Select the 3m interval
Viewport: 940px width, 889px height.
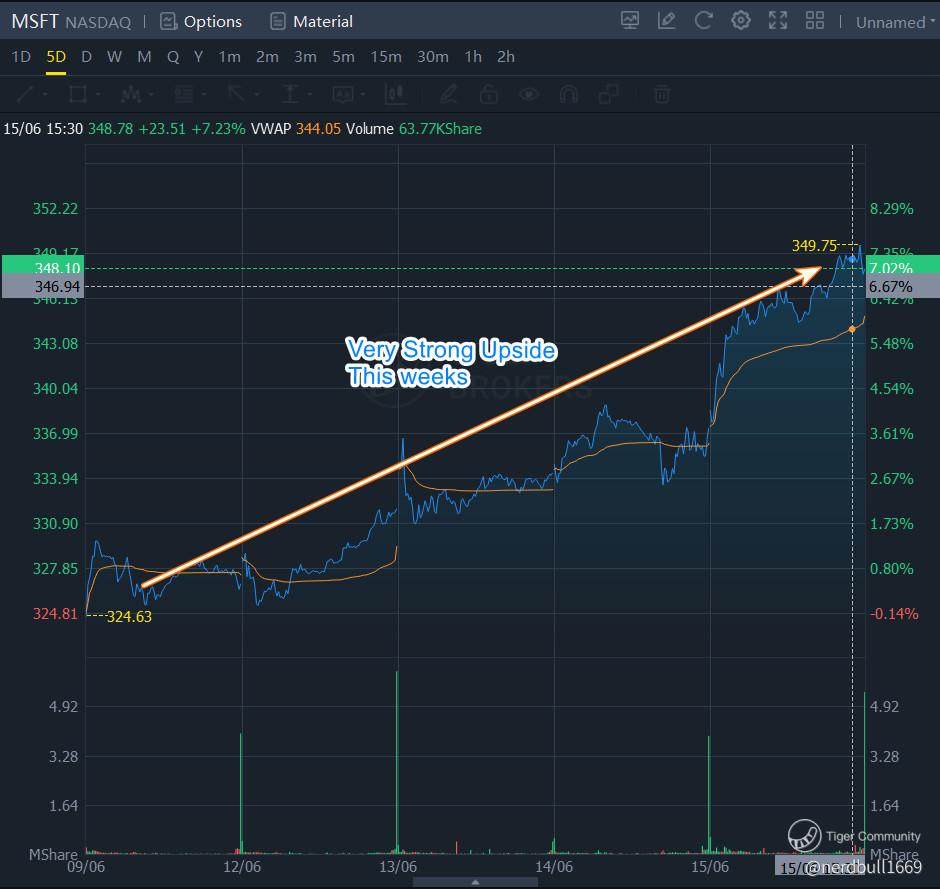pyautogui.click(x=305, y=57)
